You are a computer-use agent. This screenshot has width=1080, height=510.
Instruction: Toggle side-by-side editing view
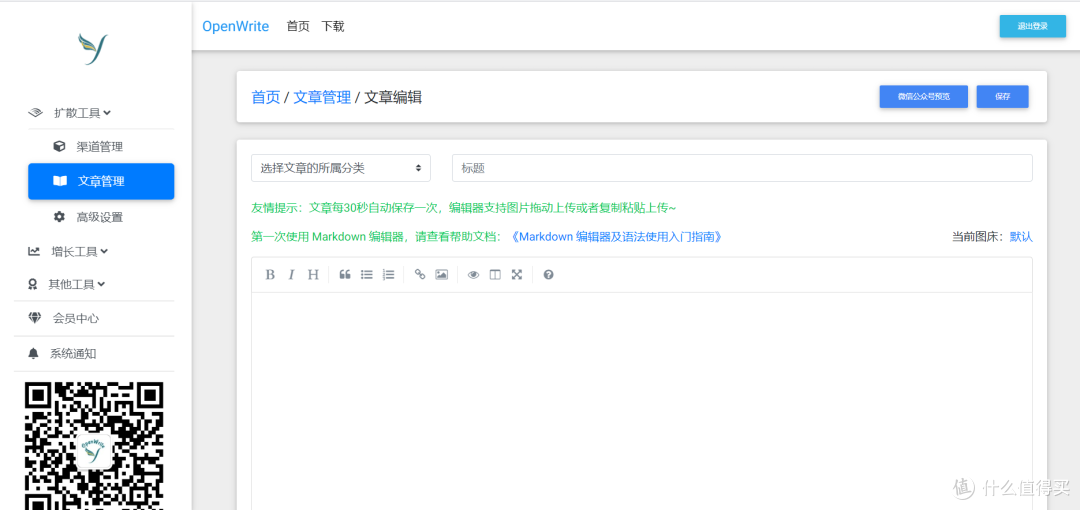point(495,274)
